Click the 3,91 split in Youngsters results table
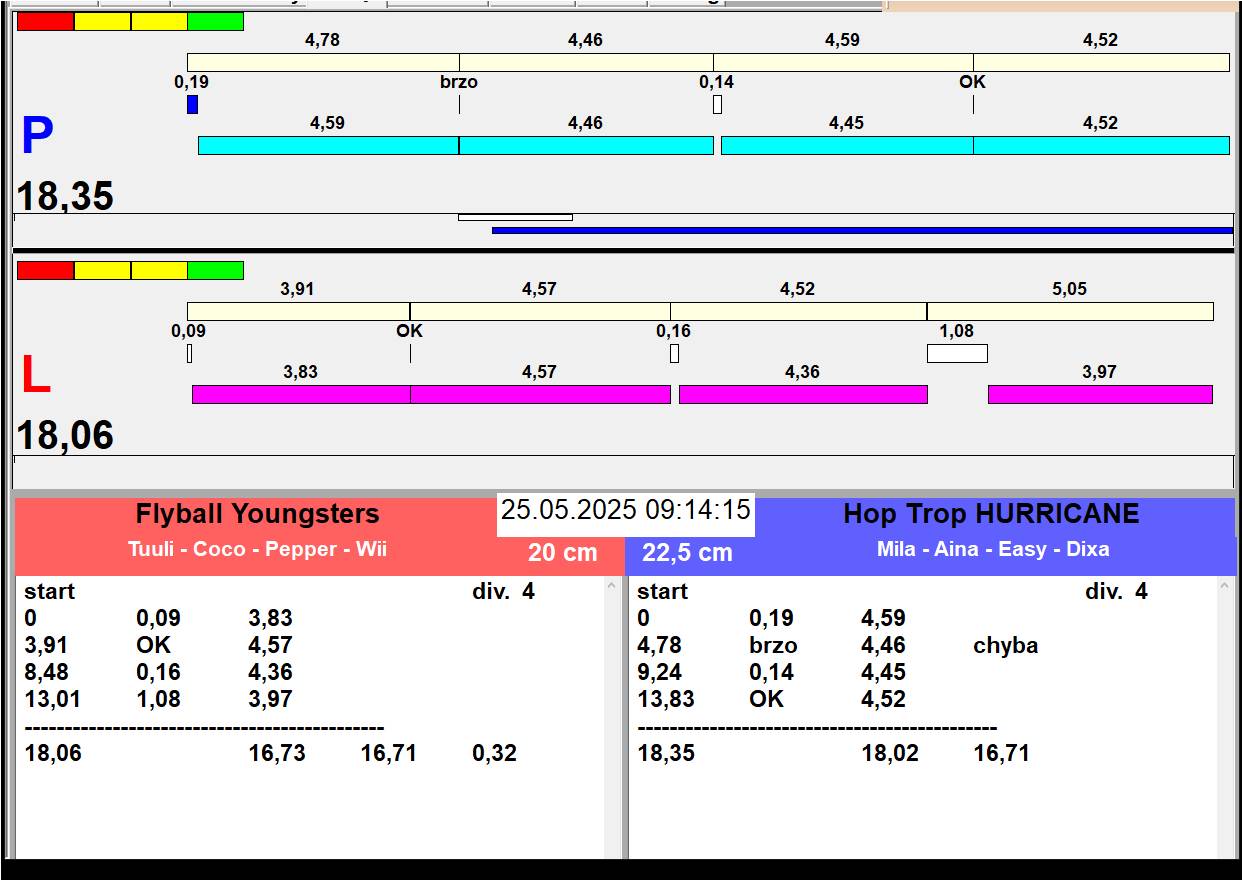This screenshot has height=880, width=1242. click(46, 645)
